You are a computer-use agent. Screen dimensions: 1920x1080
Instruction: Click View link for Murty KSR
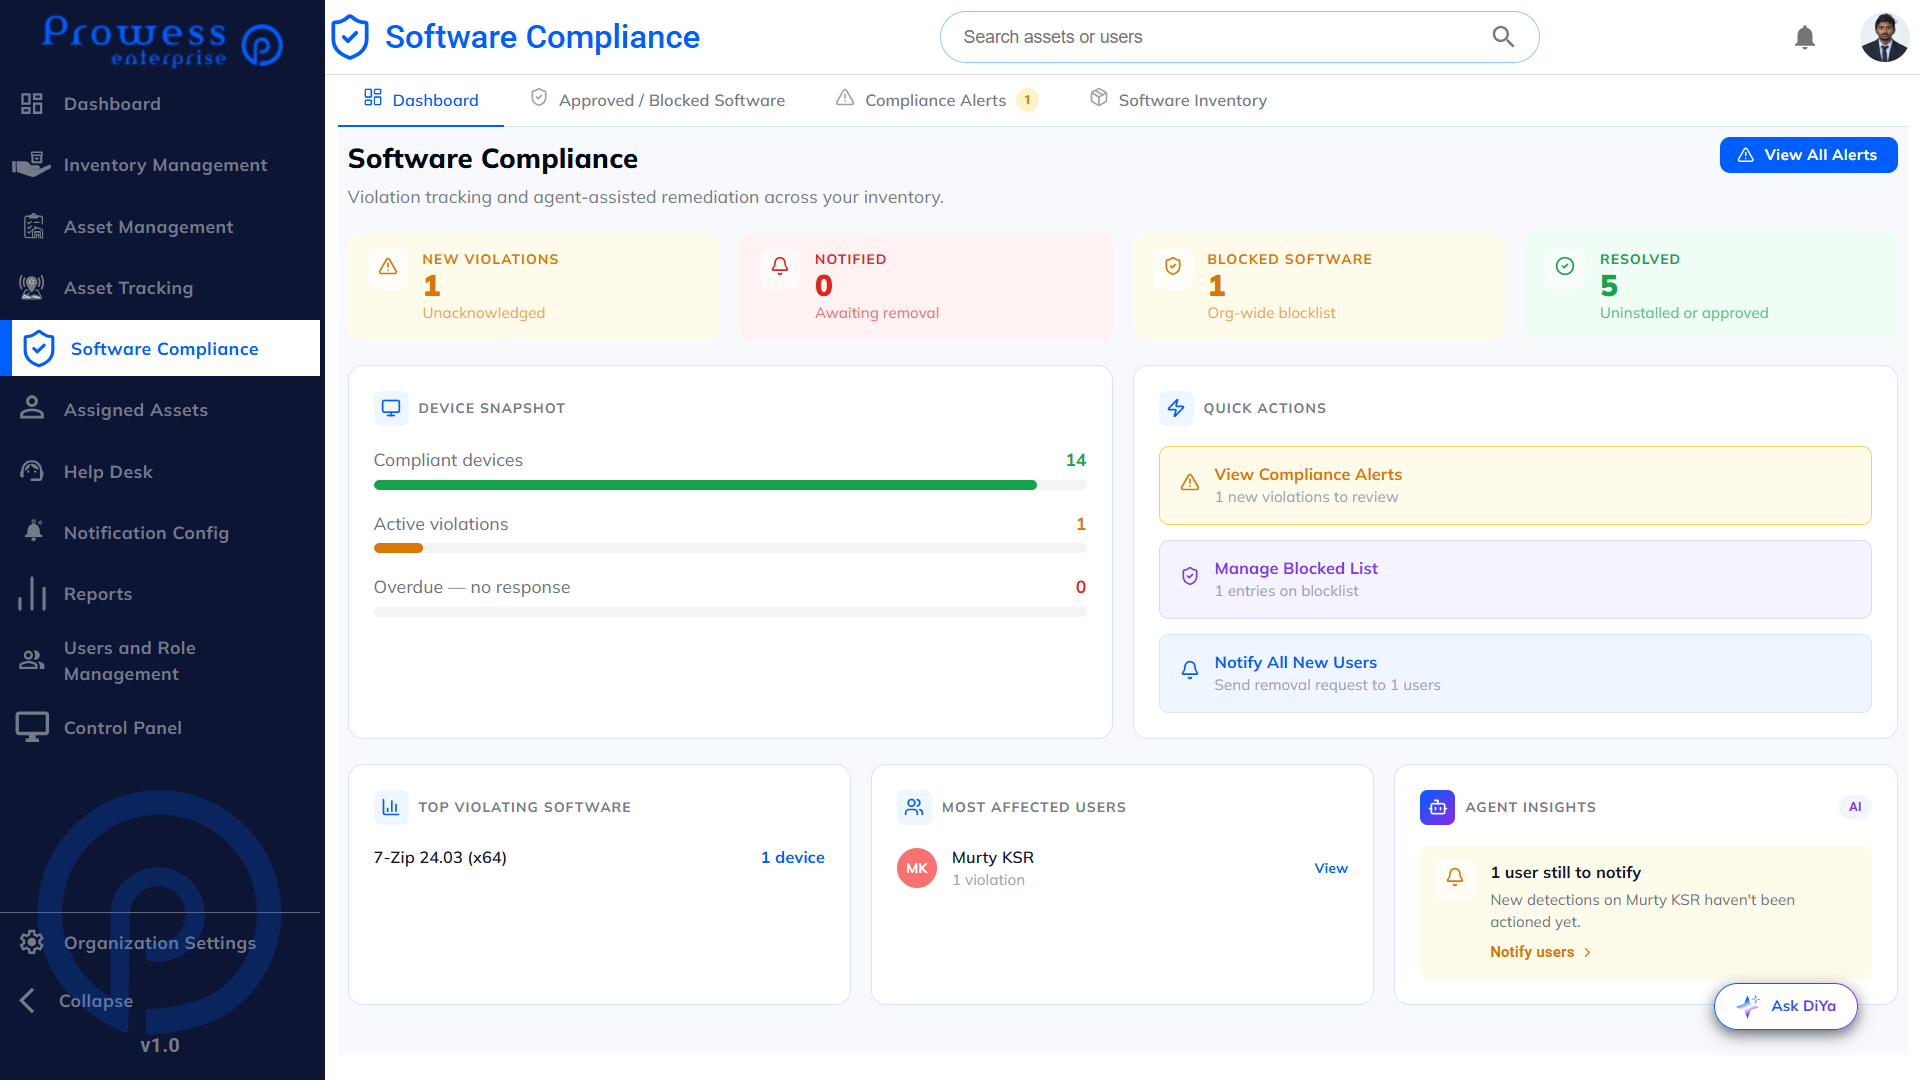1330,868
